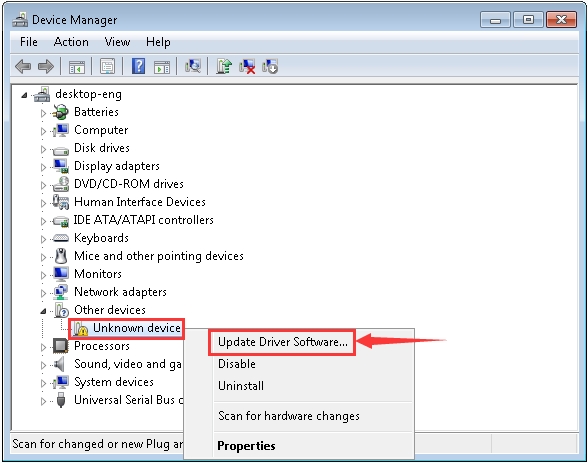The height and width of the screenshot is (463, 588).
Task: Select Disable from the context menu
Action: point(237,364)
